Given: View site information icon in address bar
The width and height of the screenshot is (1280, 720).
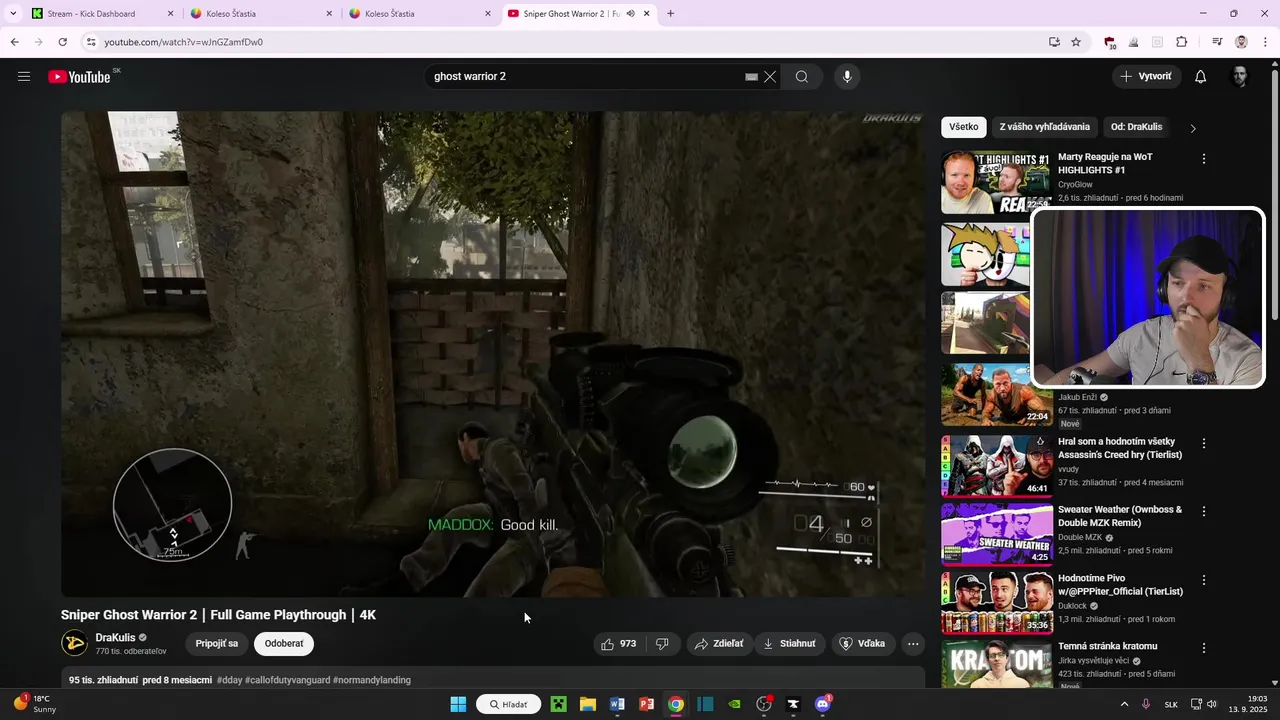Looking at the screenshot, I should (91, 42).
